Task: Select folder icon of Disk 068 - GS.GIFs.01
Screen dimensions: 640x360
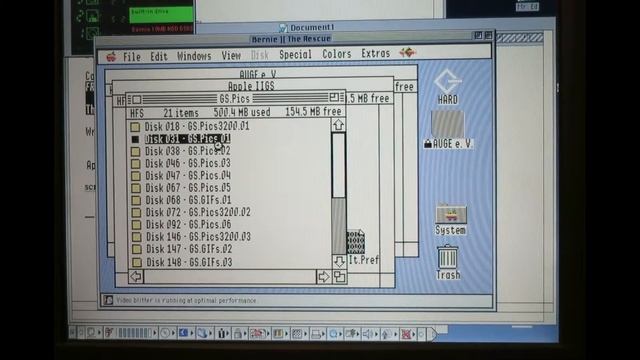Action: point(136,200)
